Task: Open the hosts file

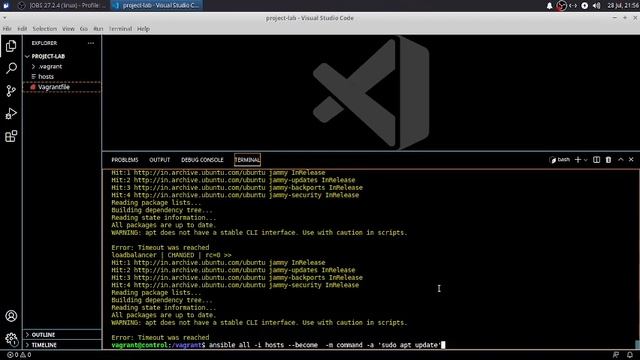Action: point(62,77)
